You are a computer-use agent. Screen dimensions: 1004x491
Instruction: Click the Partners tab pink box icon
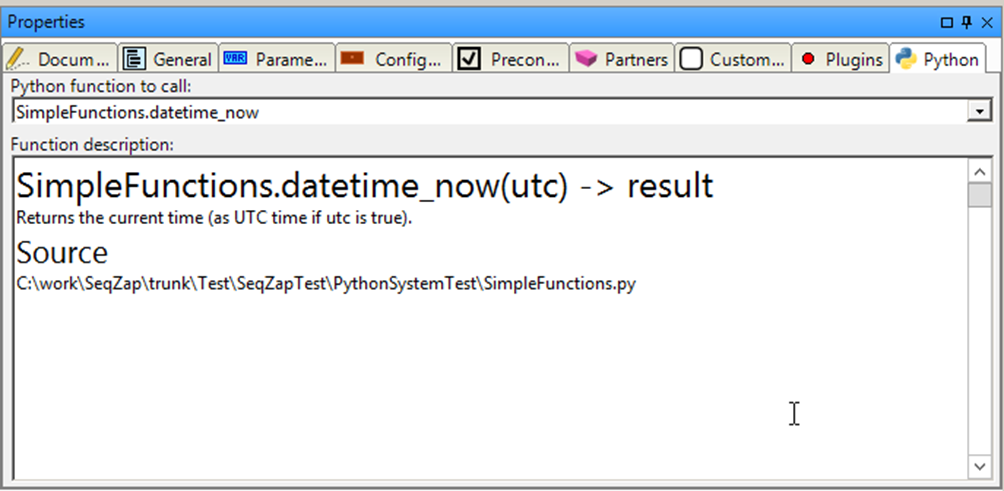click(x=586, y=59)
